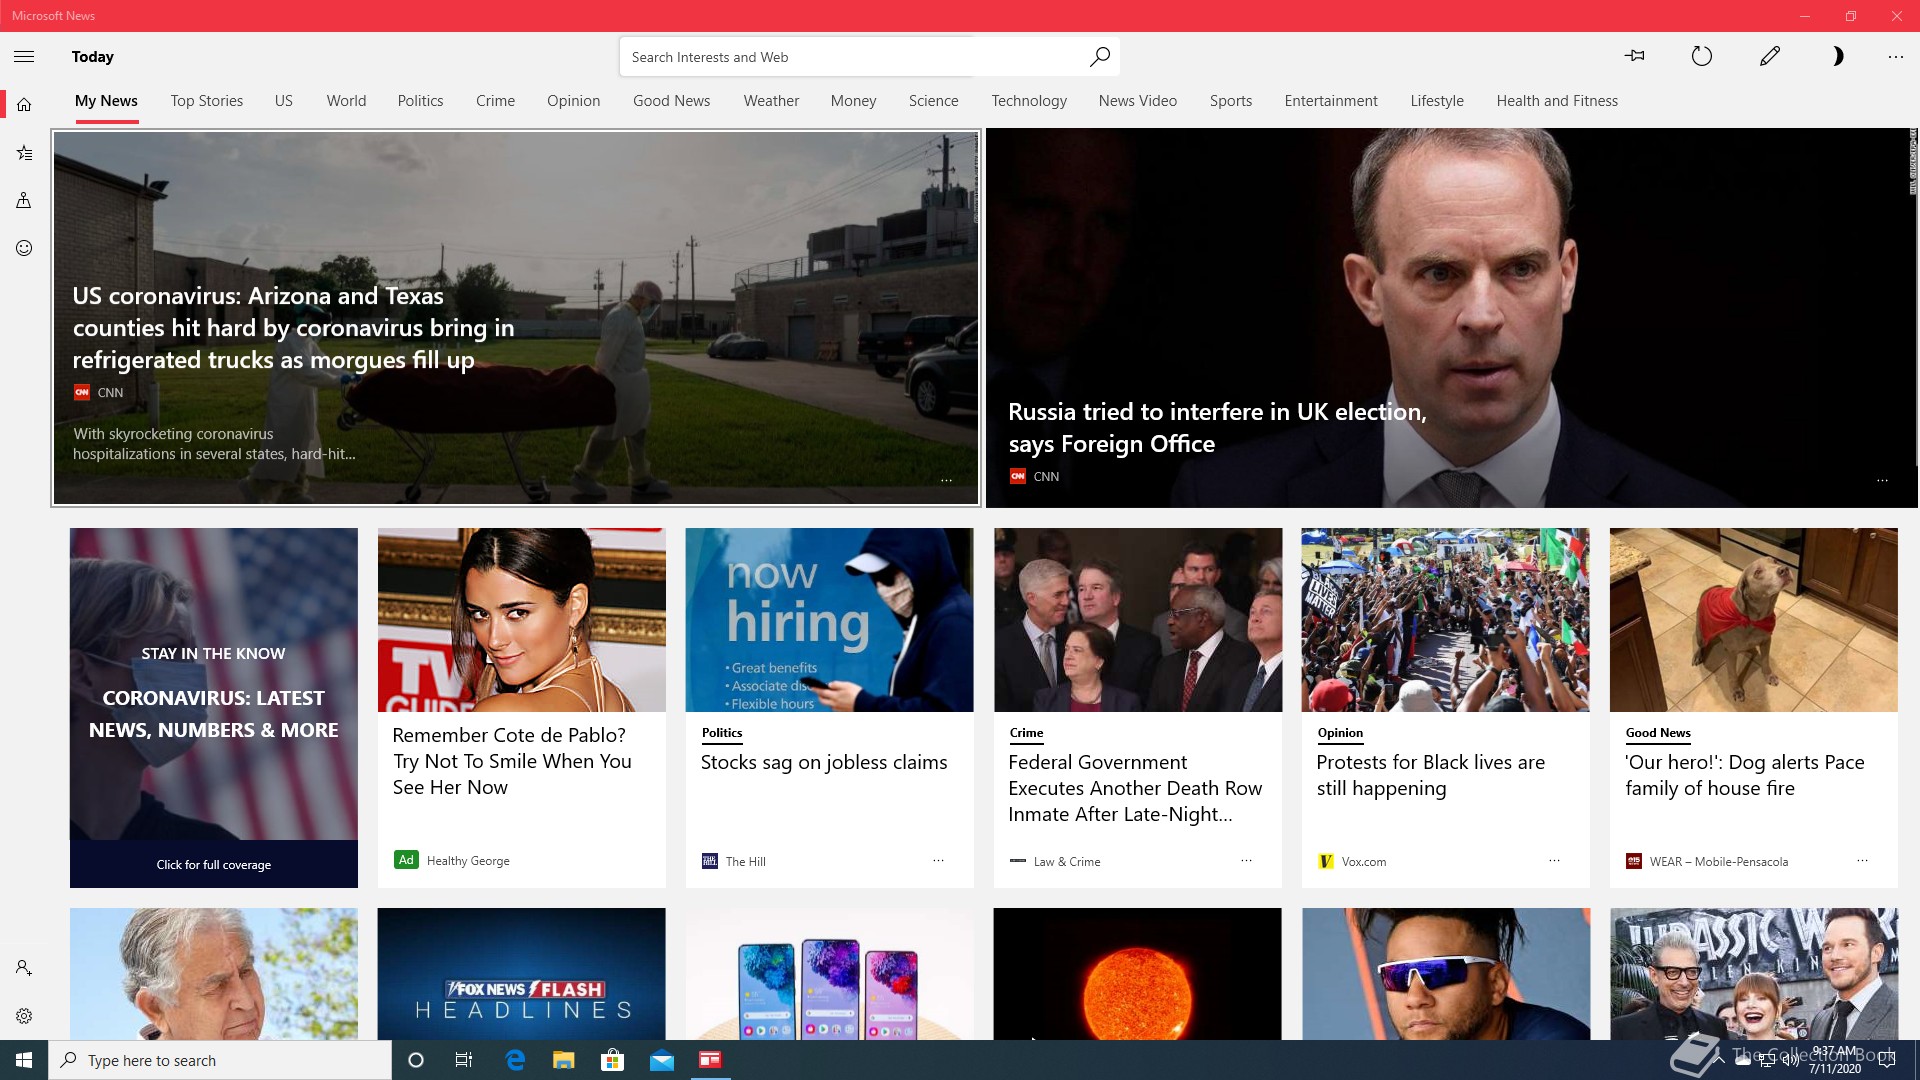Open Federal Government Executes Death Row article
This screenshot has height=1080, width=1920.
(x=1135, y=788)
